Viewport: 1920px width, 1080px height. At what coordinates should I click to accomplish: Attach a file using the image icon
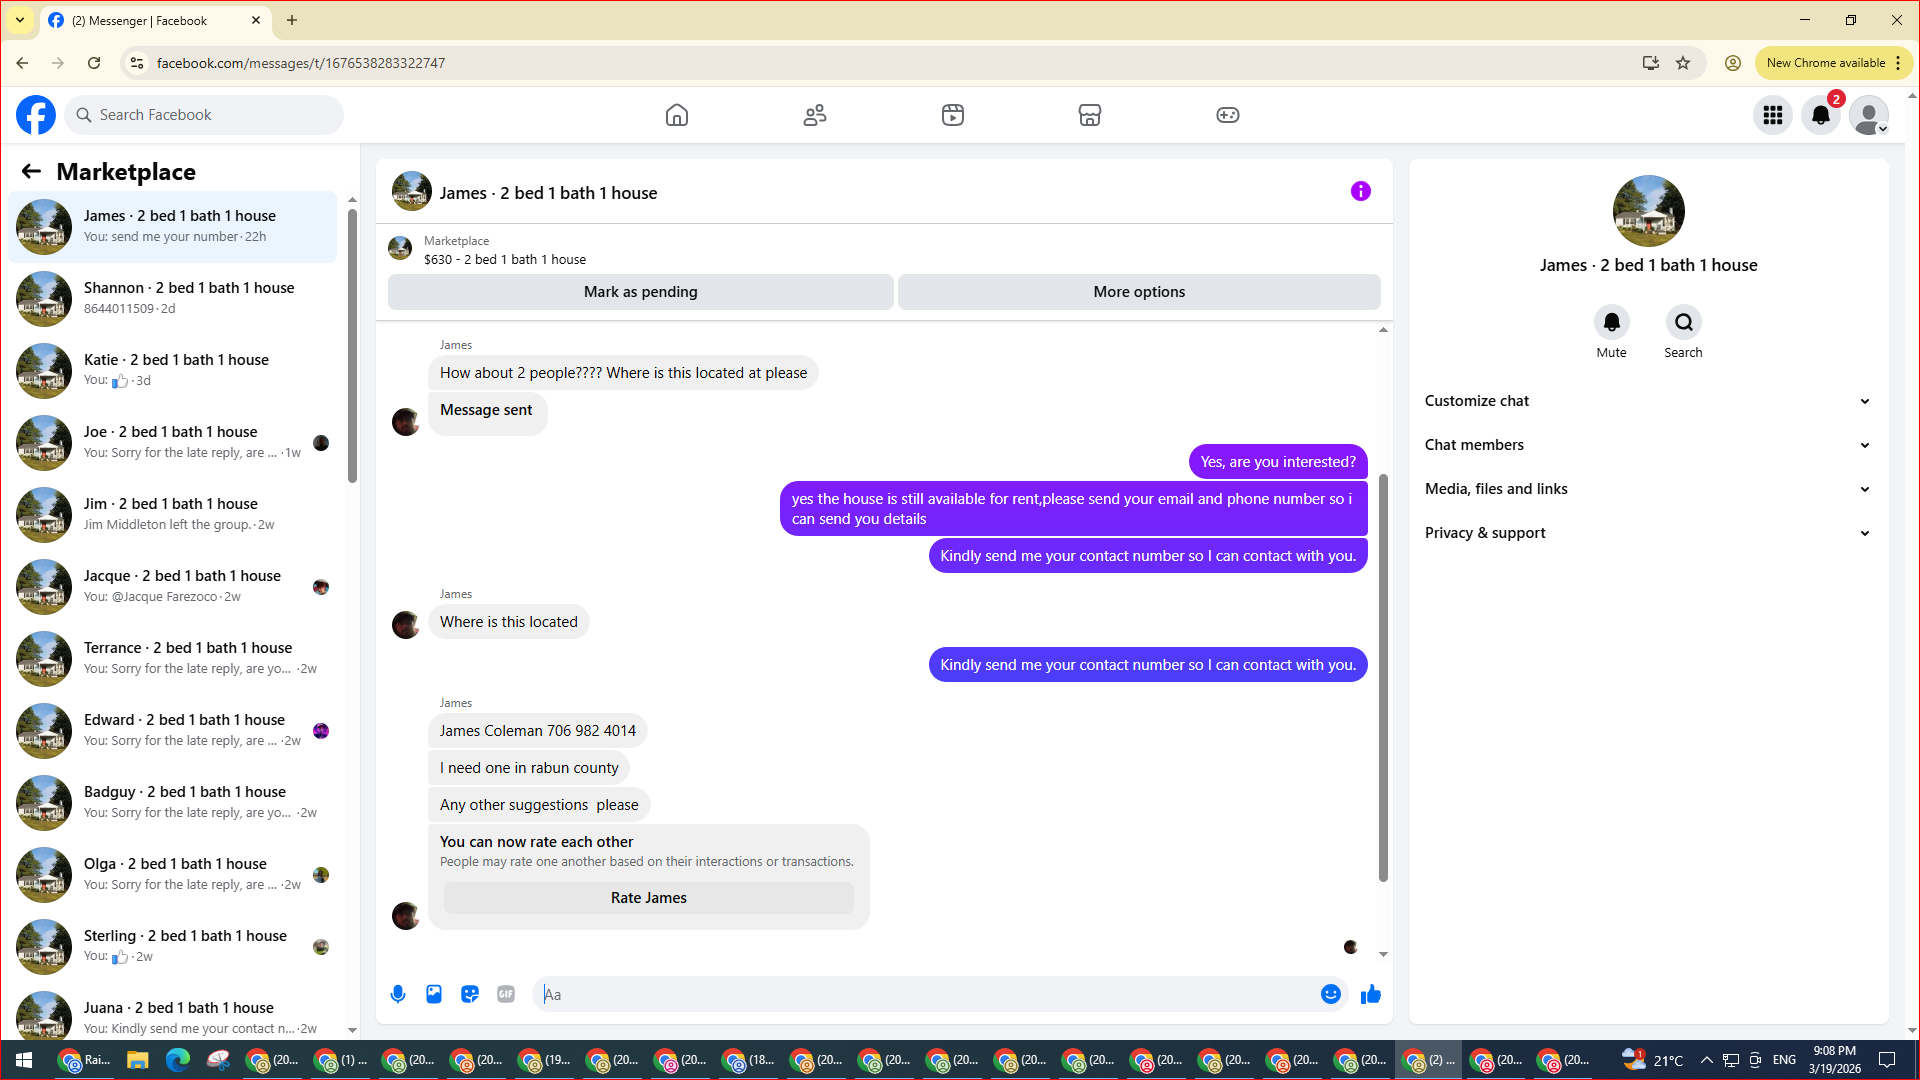click(x=434, y=994)
